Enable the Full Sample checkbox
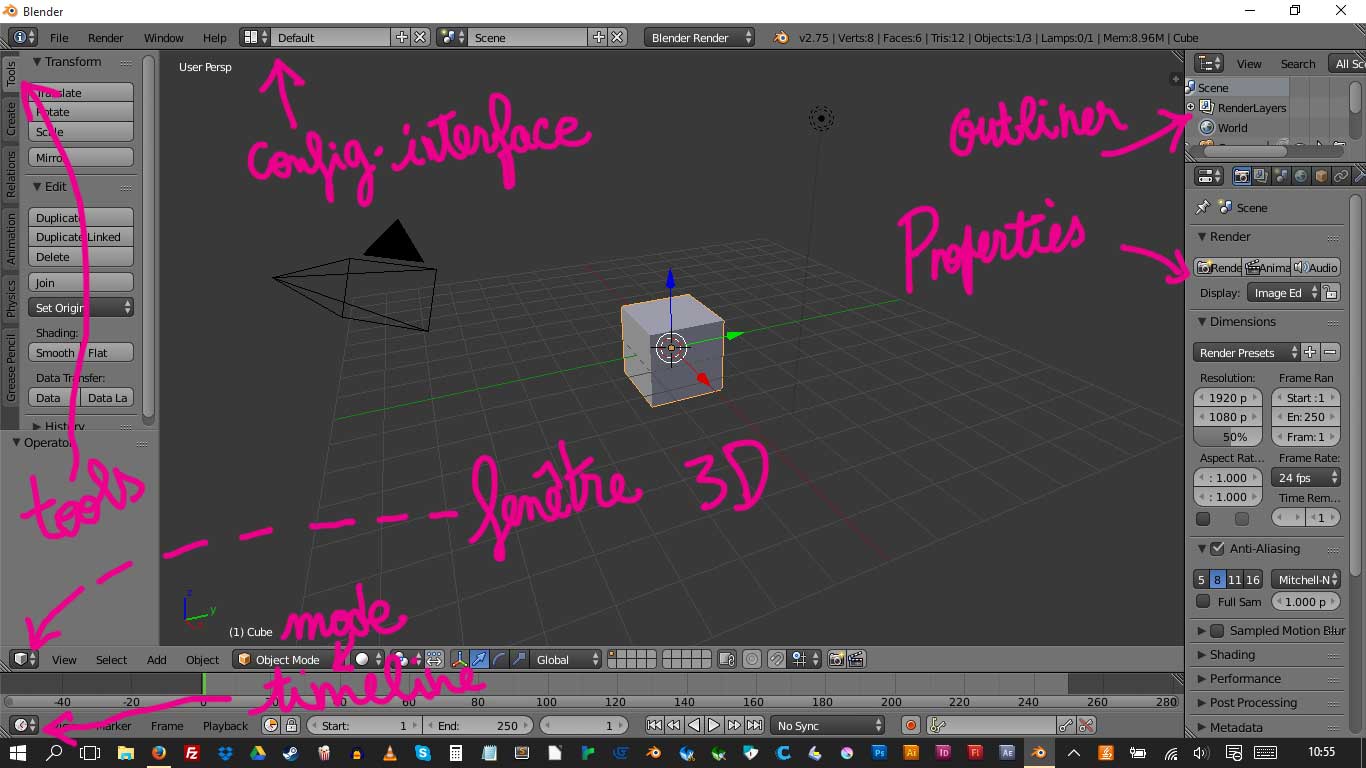Screen dimensions: 1366x768 point(1202,601)
